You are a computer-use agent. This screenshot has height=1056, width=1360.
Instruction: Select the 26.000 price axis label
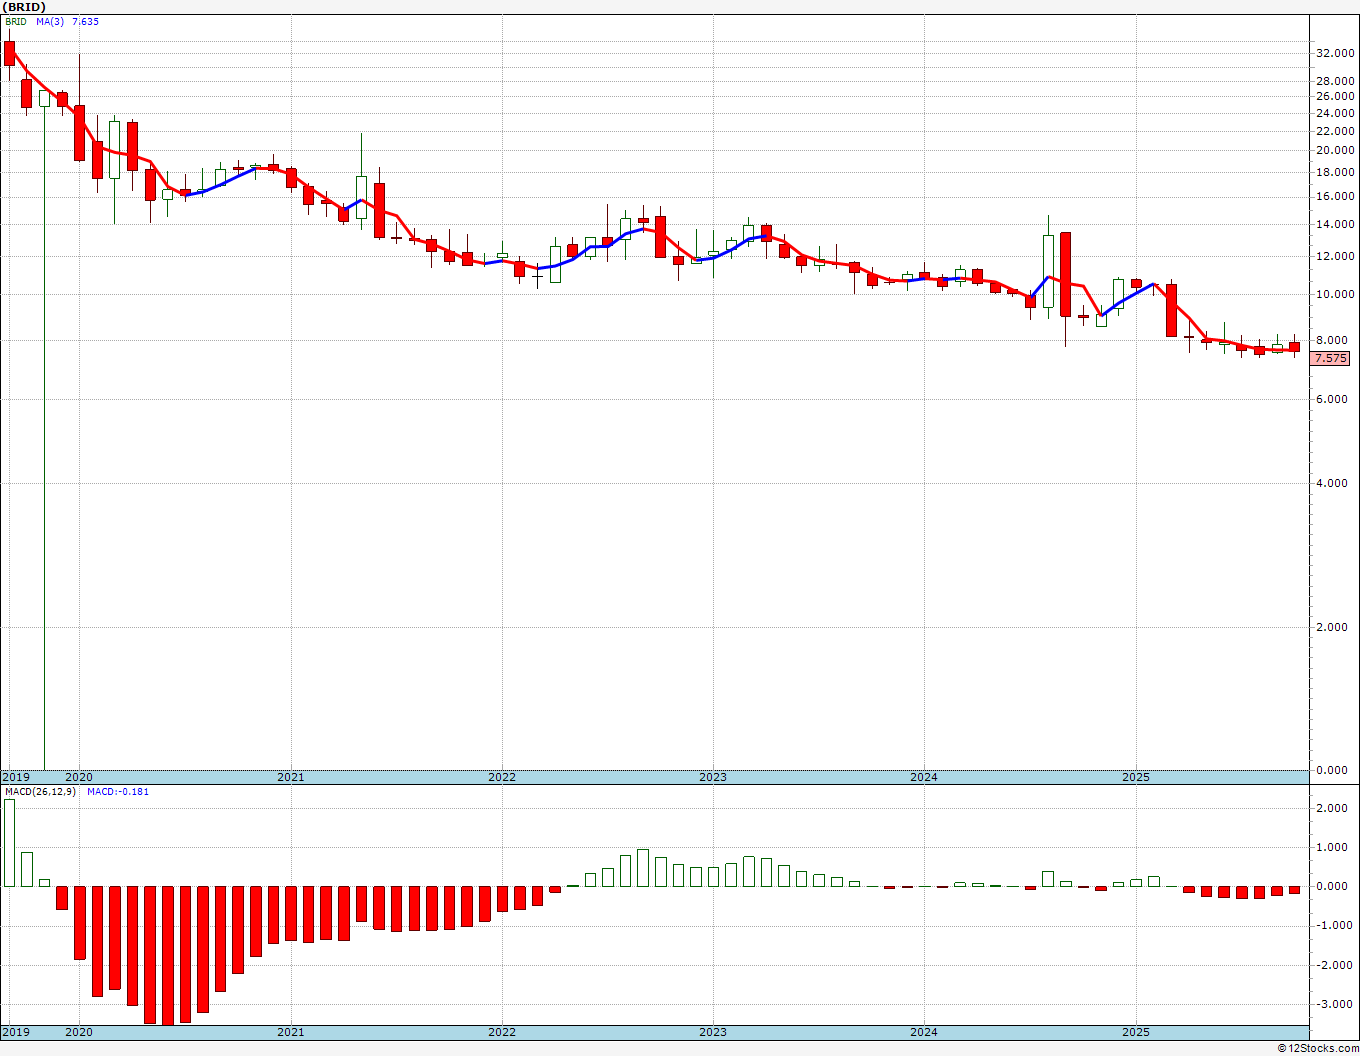(x=1335, y=96)
